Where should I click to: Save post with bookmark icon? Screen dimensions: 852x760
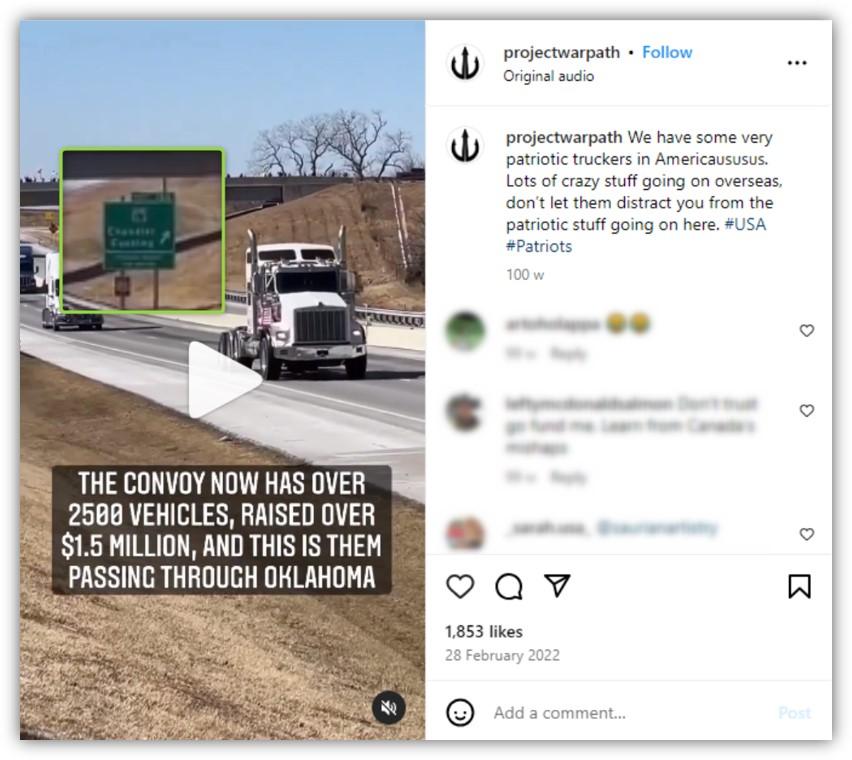tap(799, 586)
